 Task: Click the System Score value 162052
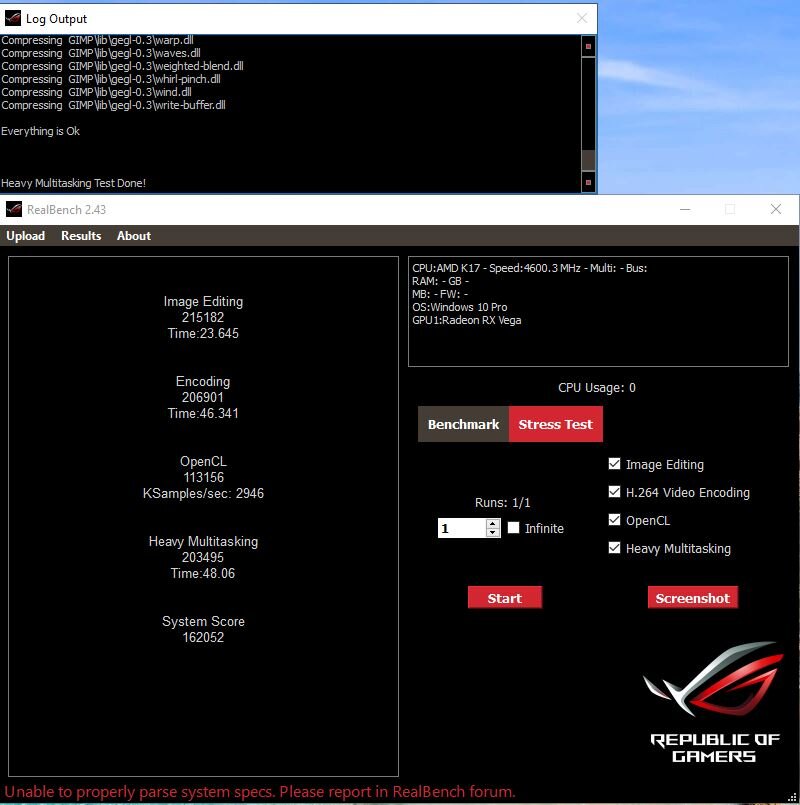[x=203, y=637]
